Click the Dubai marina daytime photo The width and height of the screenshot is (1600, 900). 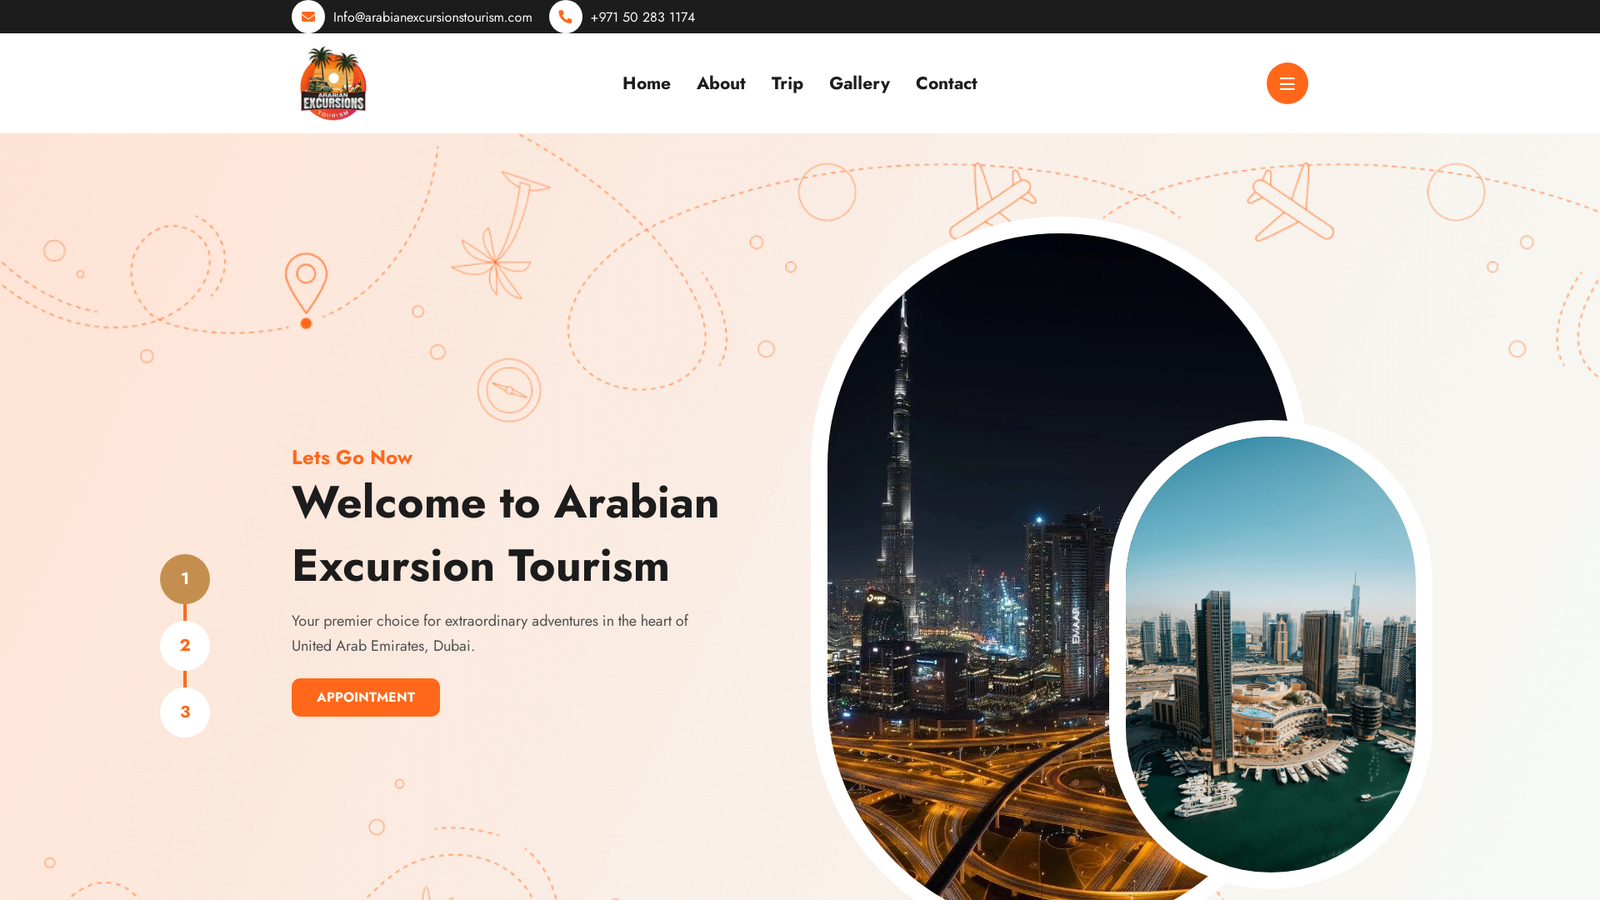click(1271, 654)
